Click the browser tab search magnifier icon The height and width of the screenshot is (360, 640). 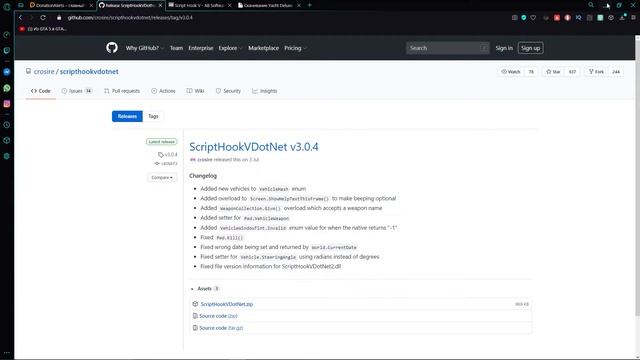[591, 5]
